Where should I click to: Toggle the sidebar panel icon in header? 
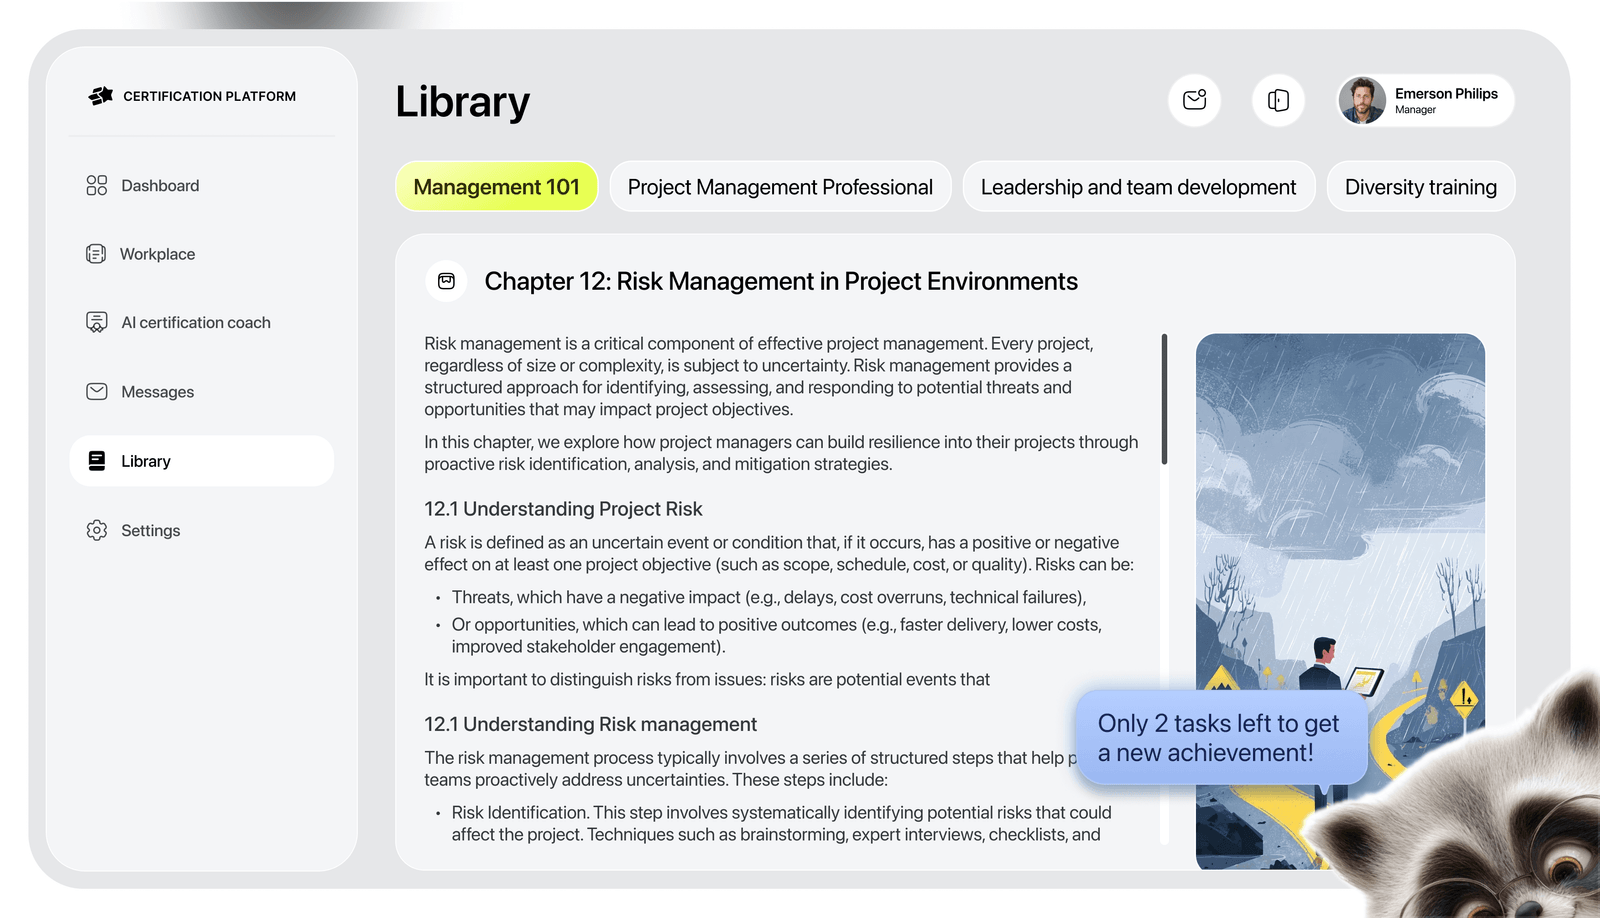coord(1278,100)
